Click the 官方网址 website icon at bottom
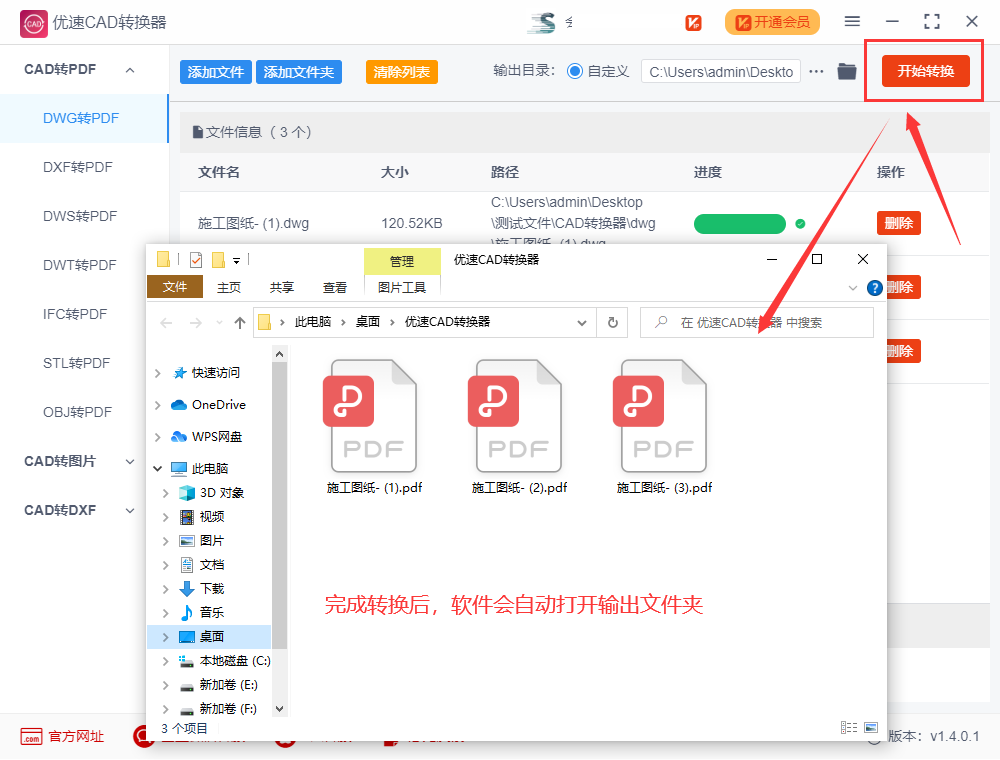 (x=31, y=736)
